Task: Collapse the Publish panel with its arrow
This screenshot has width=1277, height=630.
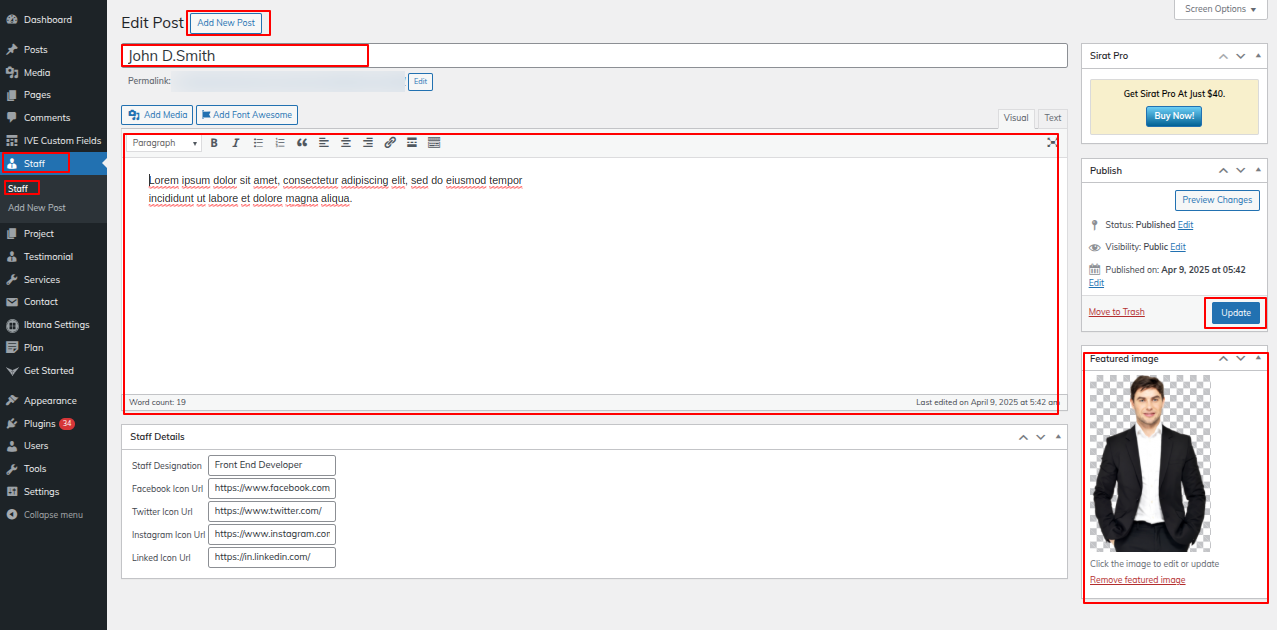Action: click(x=1258, y=171)
